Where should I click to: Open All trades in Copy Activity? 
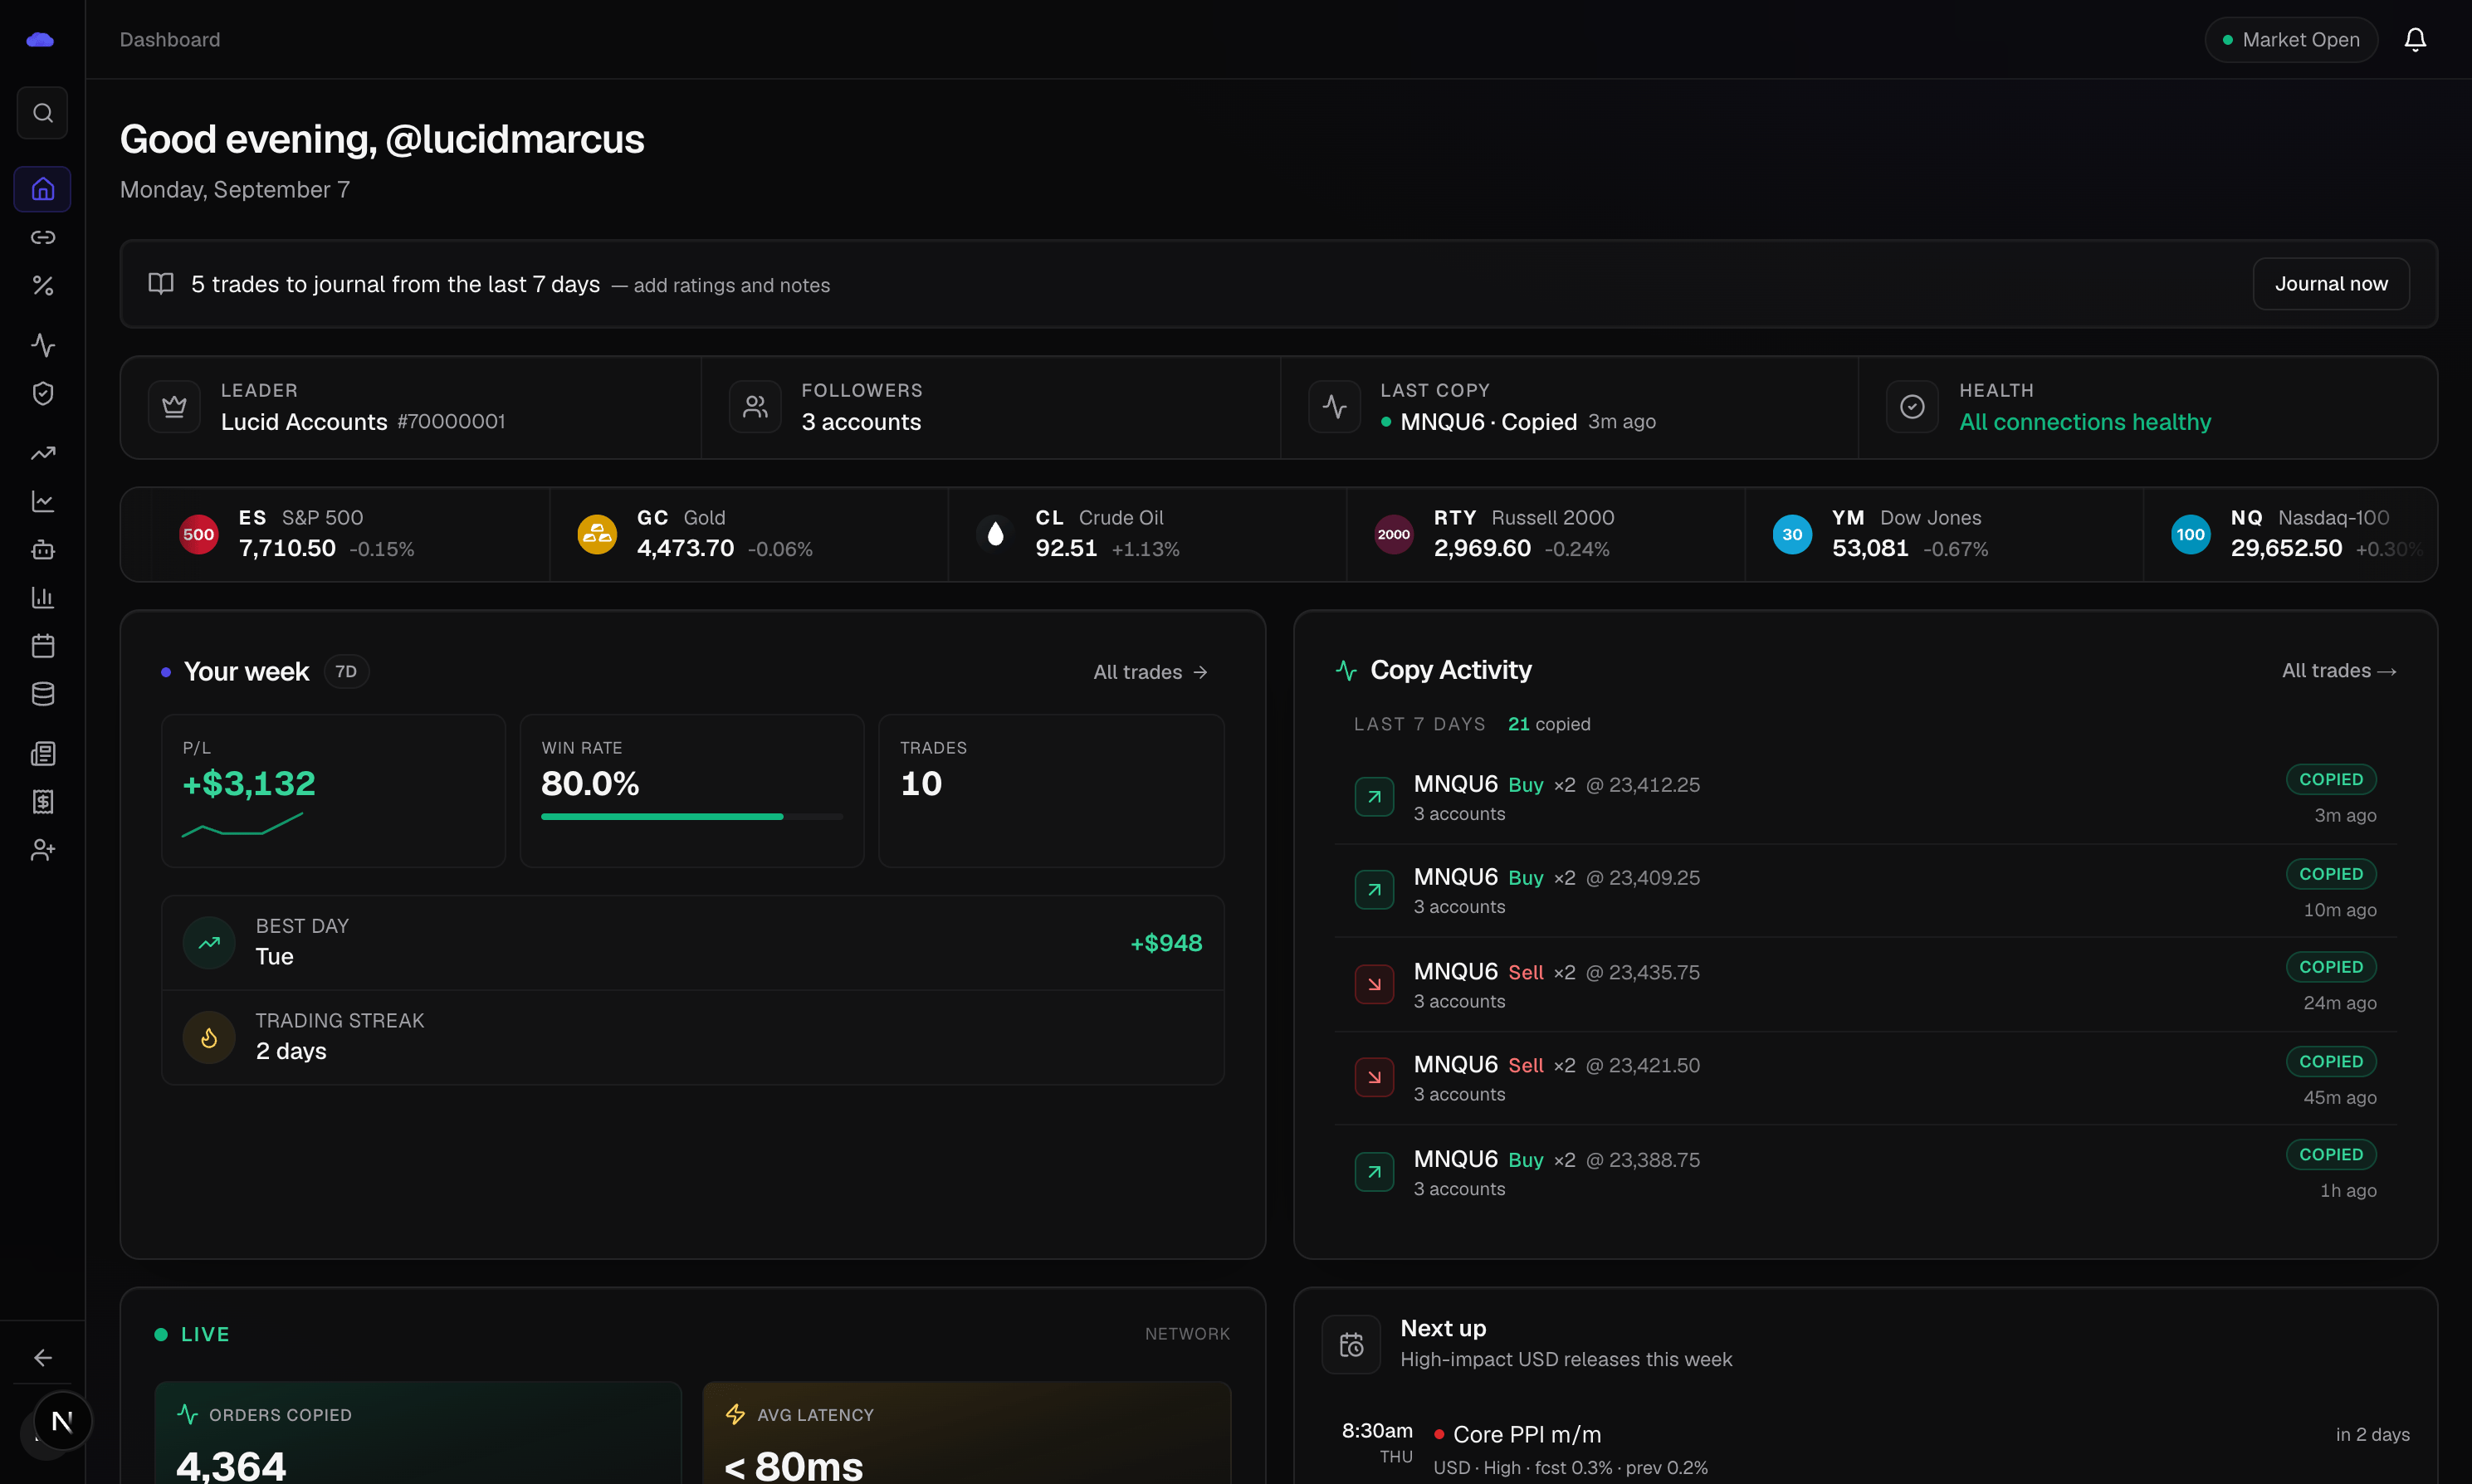[2339, 671]
